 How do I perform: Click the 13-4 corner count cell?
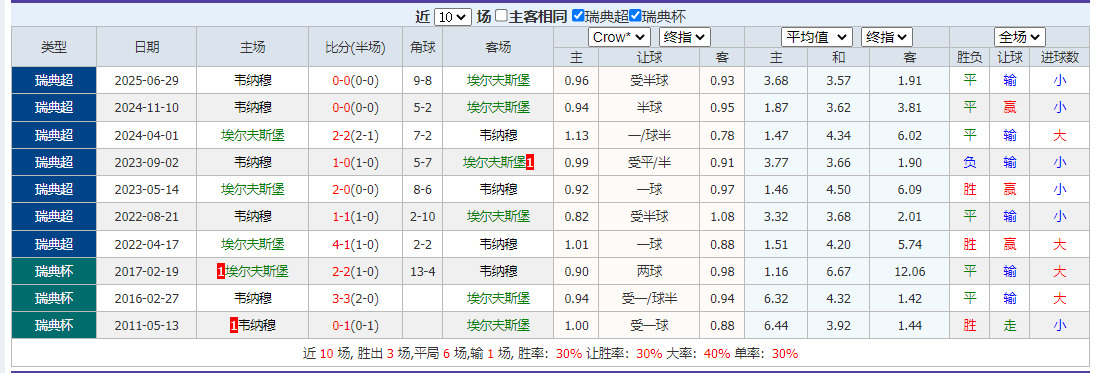click(x=422, y=272)
